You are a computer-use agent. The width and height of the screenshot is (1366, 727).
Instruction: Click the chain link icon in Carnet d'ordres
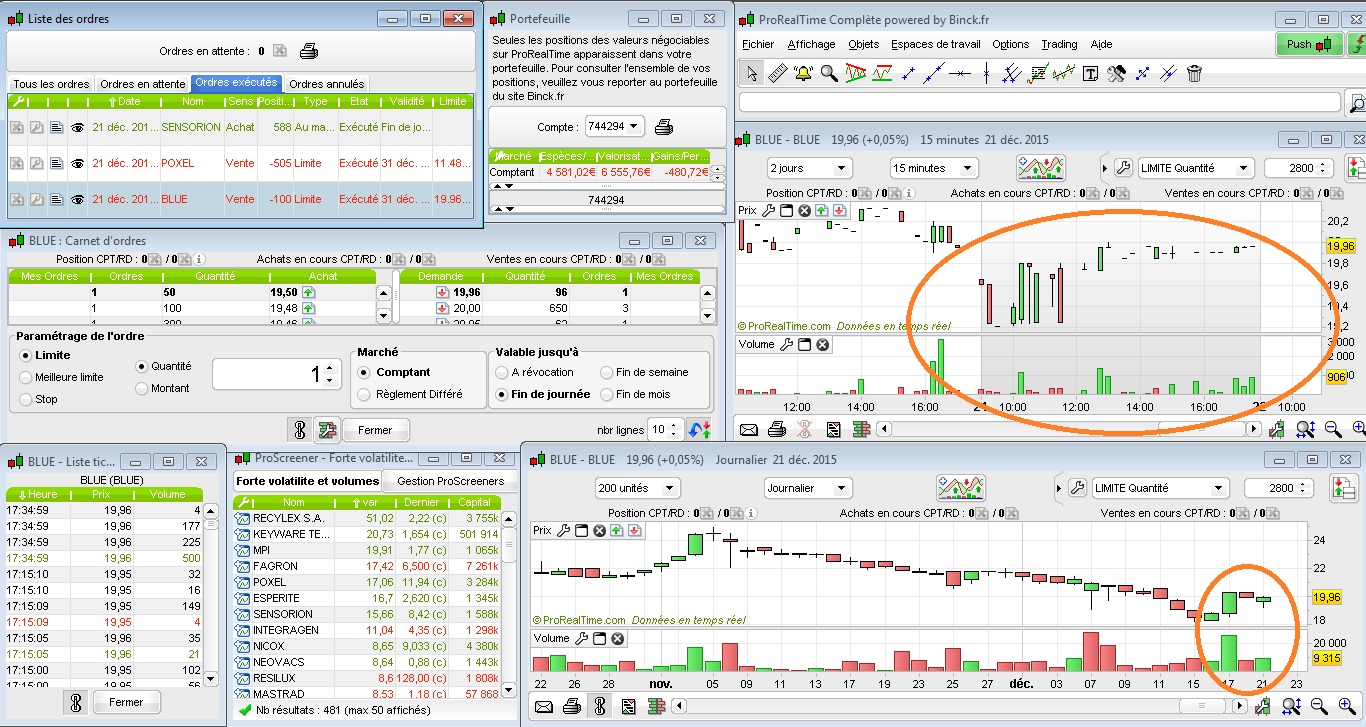298,430
